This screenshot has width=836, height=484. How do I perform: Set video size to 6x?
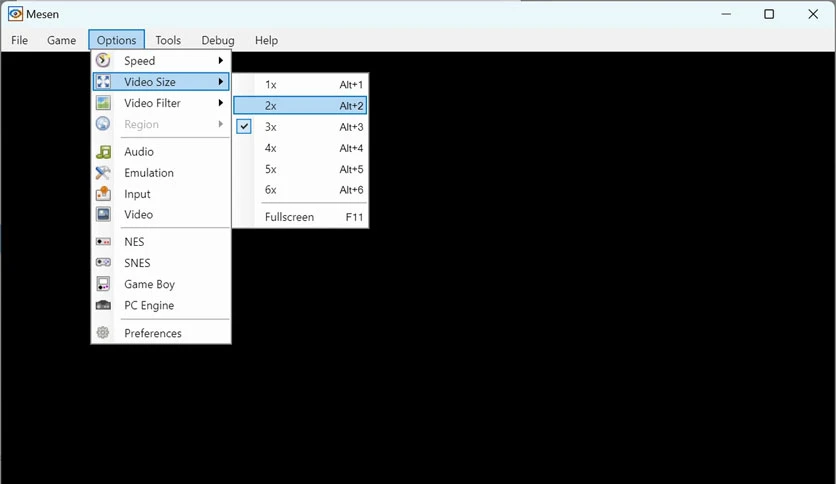300,190
